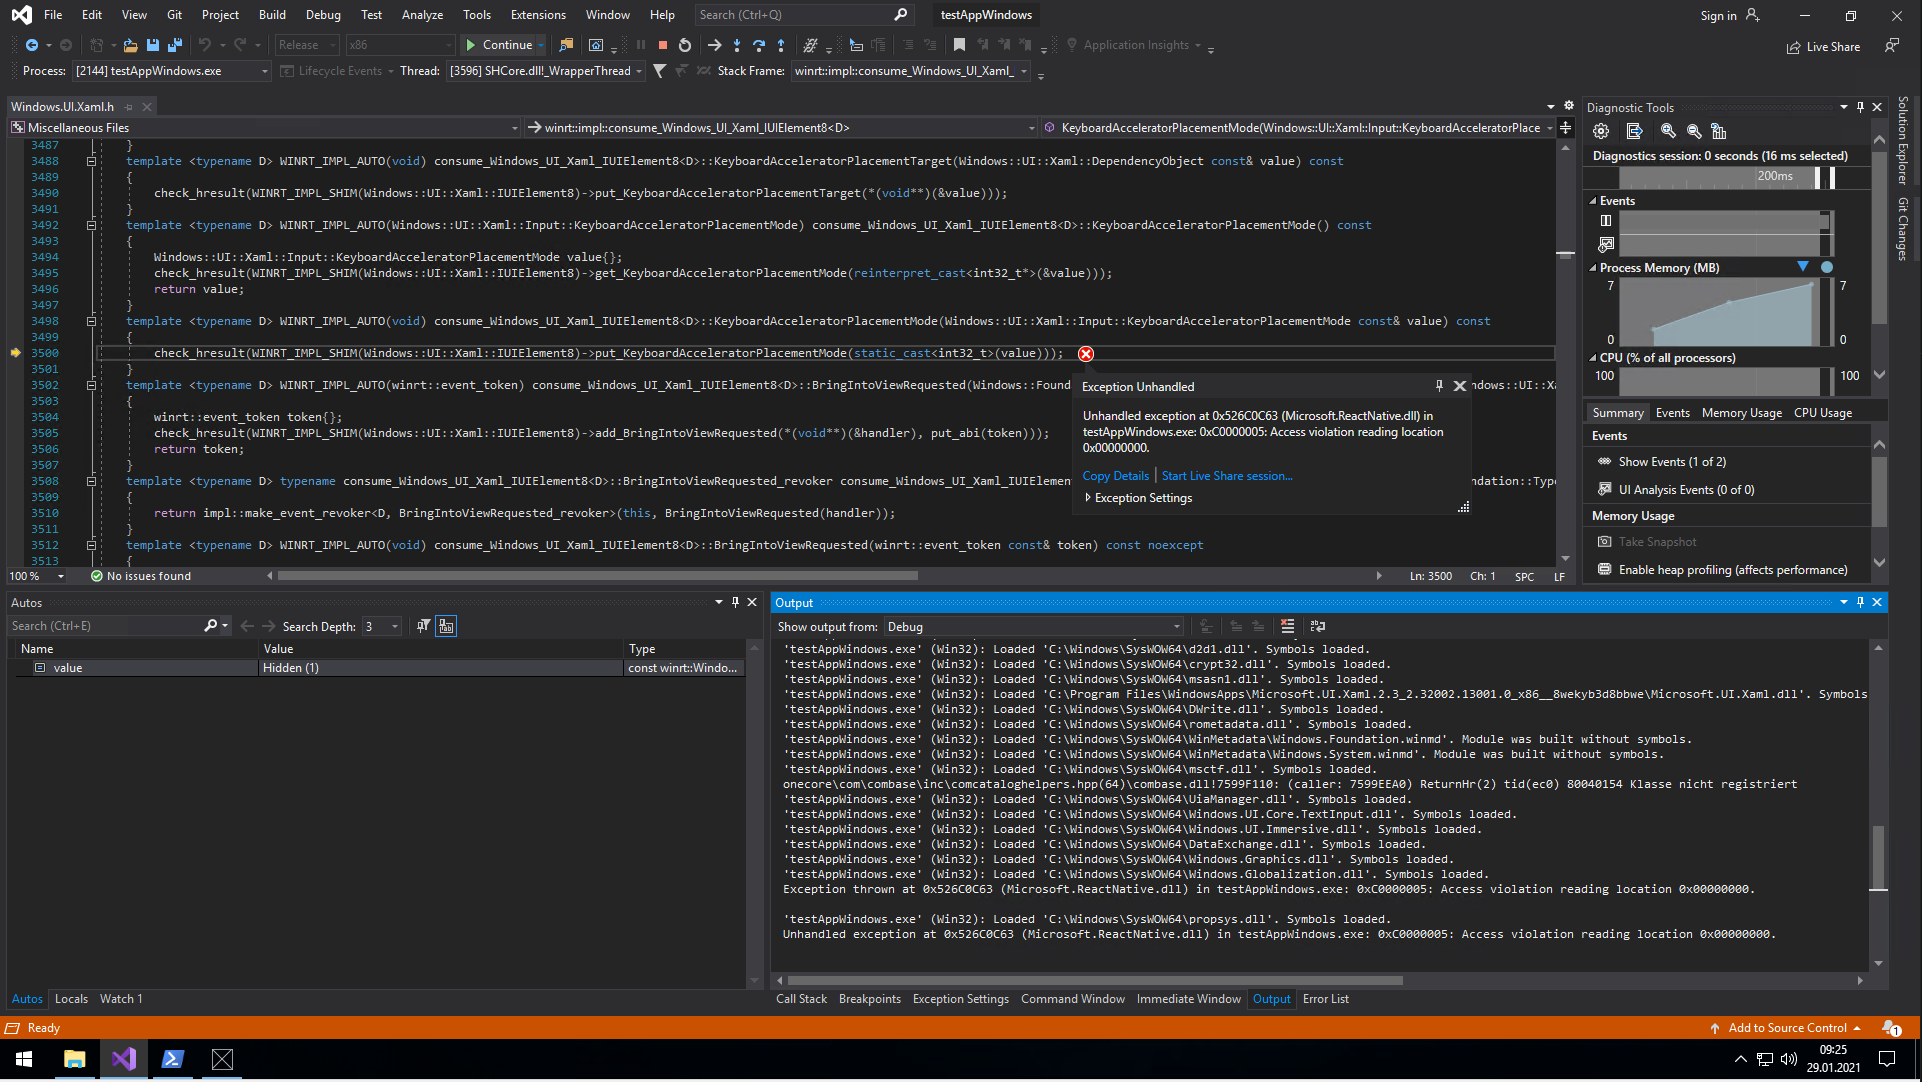
Task: Open Diagnostic Tools settings gear
Action: (1601, 131)
